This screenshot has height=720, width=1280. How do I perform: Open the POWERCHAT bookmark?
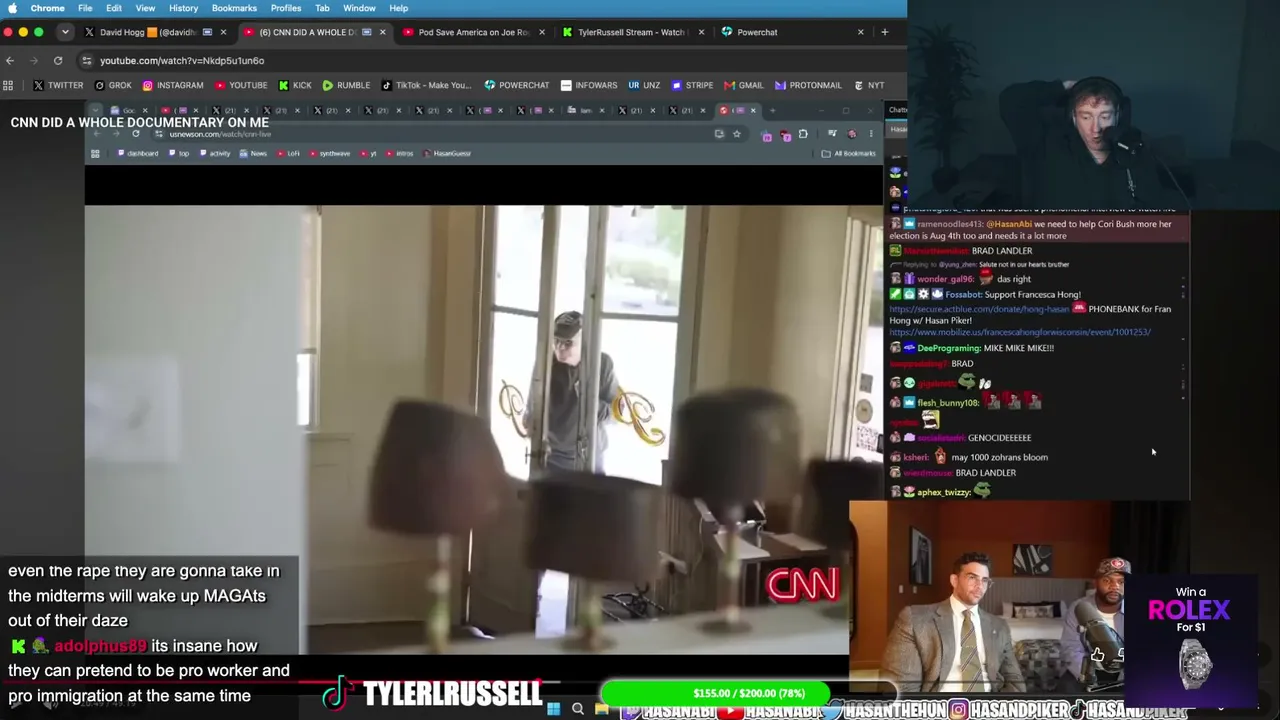click(x=517, y=85)
